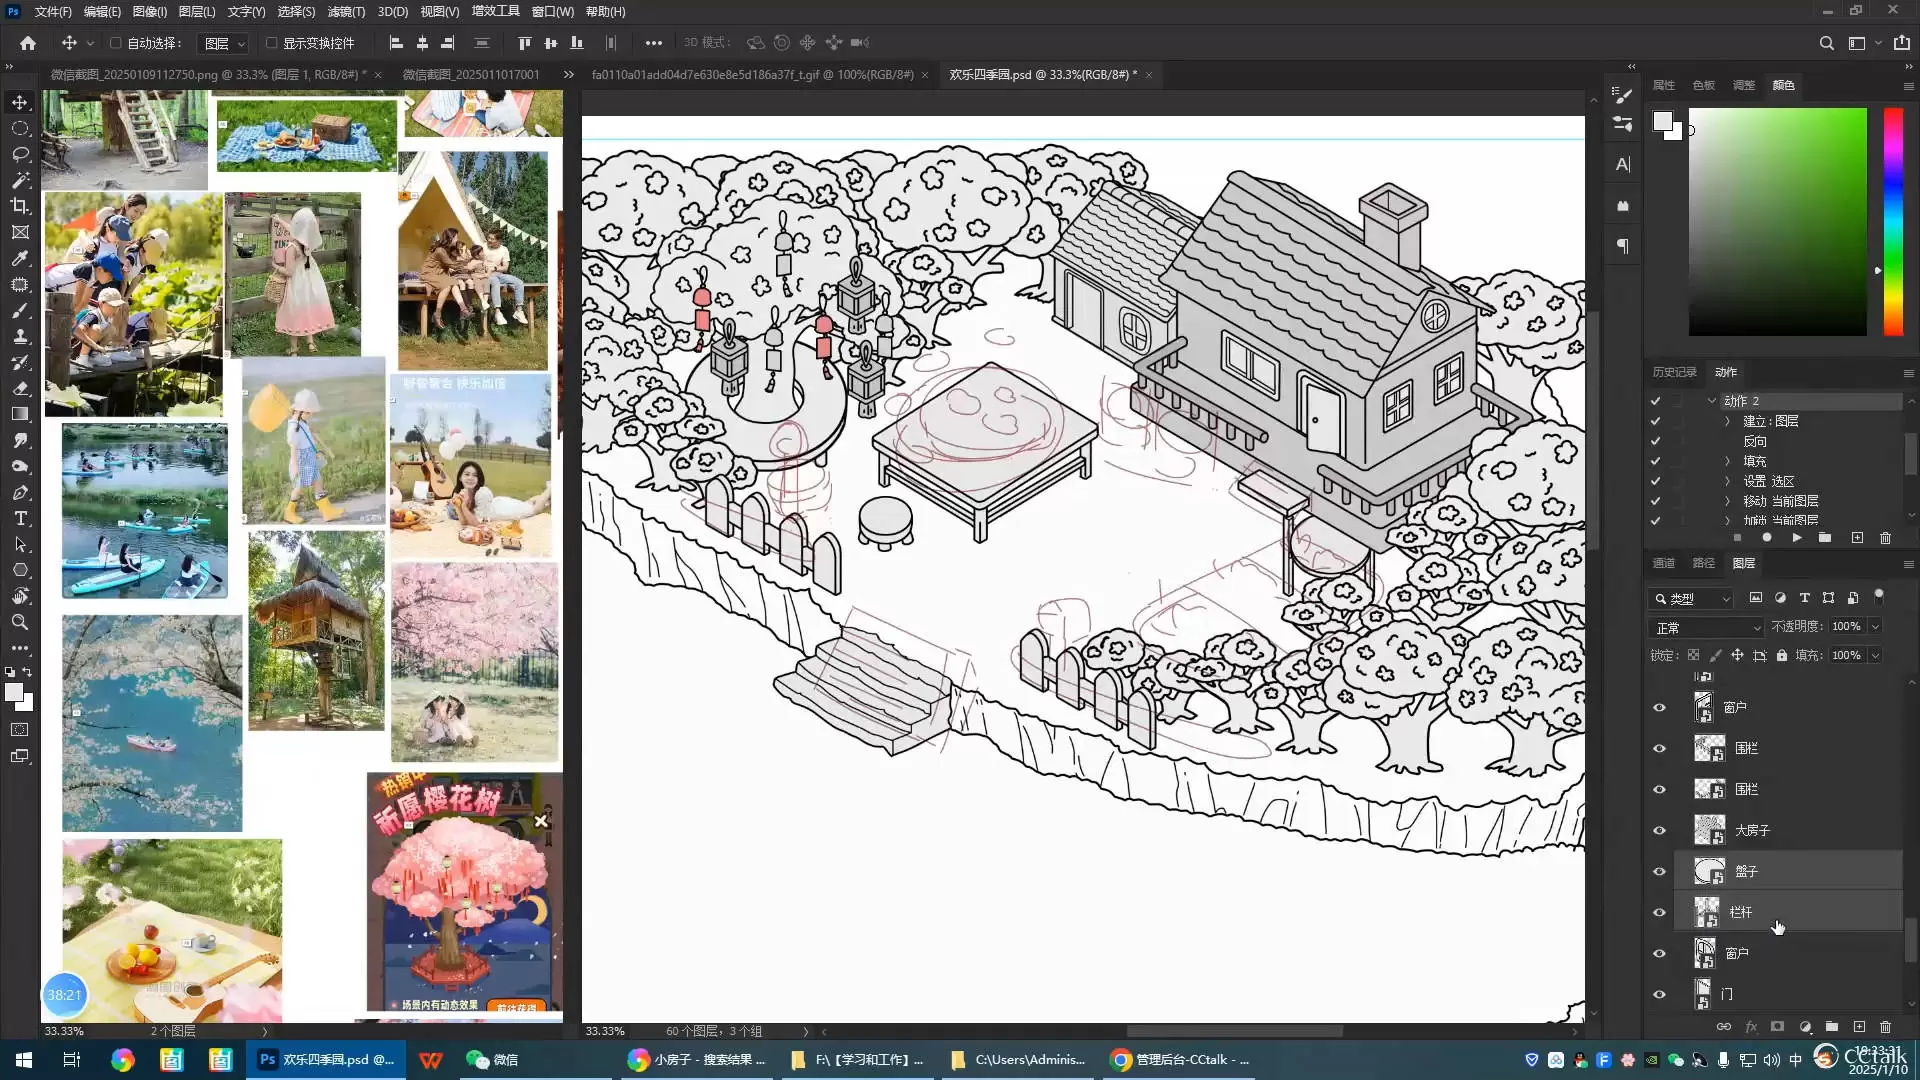Enable the 自动选择 checkbox
Screen dimensions: 1920x1080
(x=116, y=43)
